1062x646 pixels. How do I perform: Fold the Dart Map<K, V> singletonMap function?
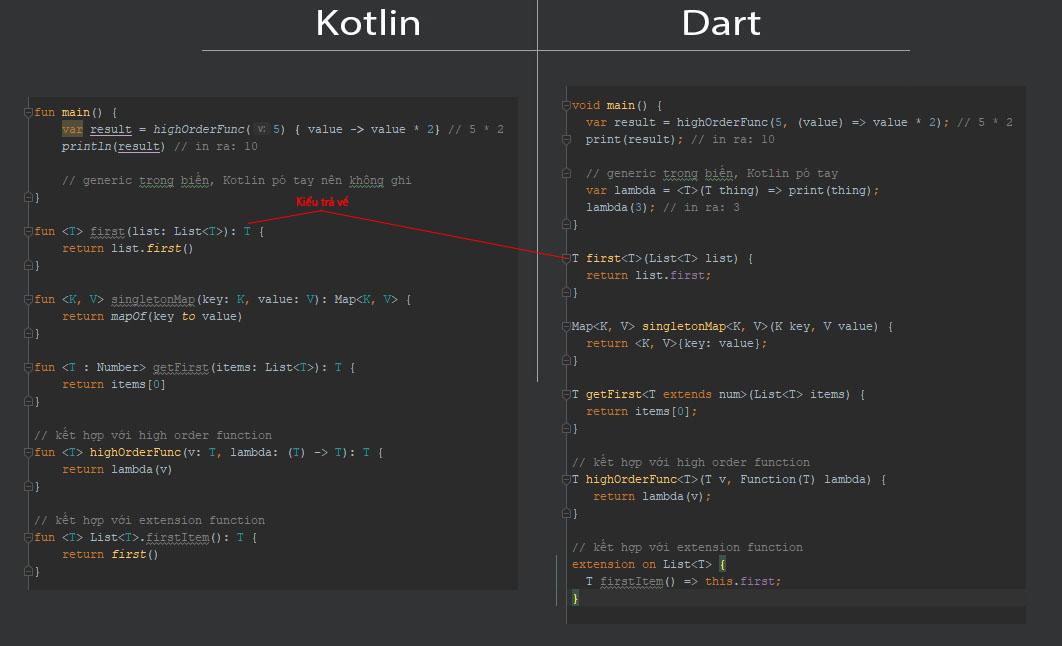pyautogui.click(x=566, y=326)
